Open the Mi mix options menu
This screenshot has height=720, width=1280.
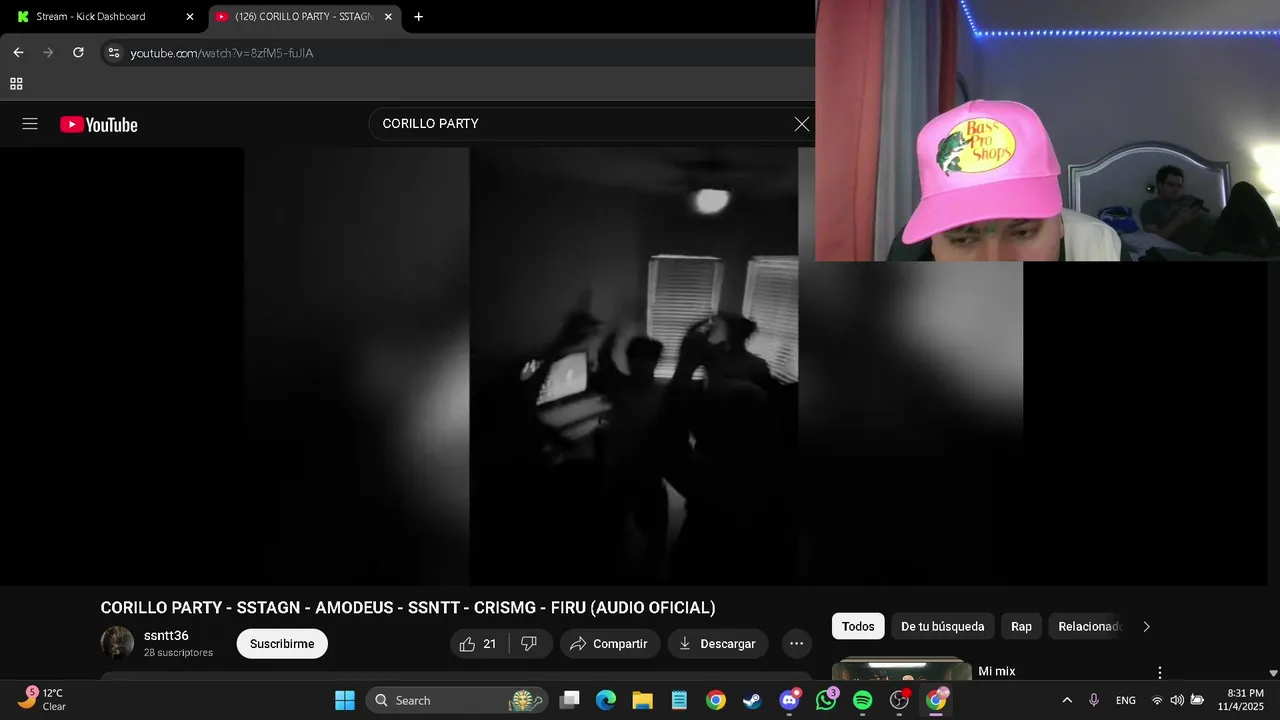[1160, 672]
